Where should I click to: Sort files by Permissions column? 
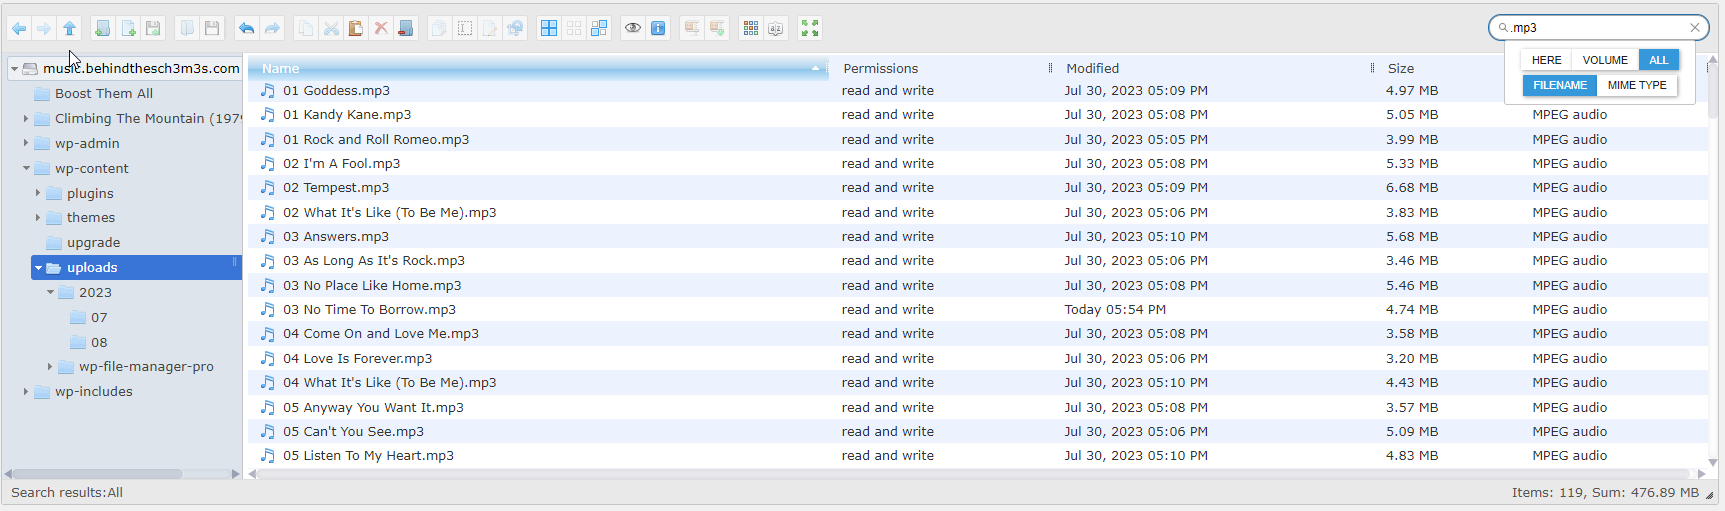tap(941, 68)
